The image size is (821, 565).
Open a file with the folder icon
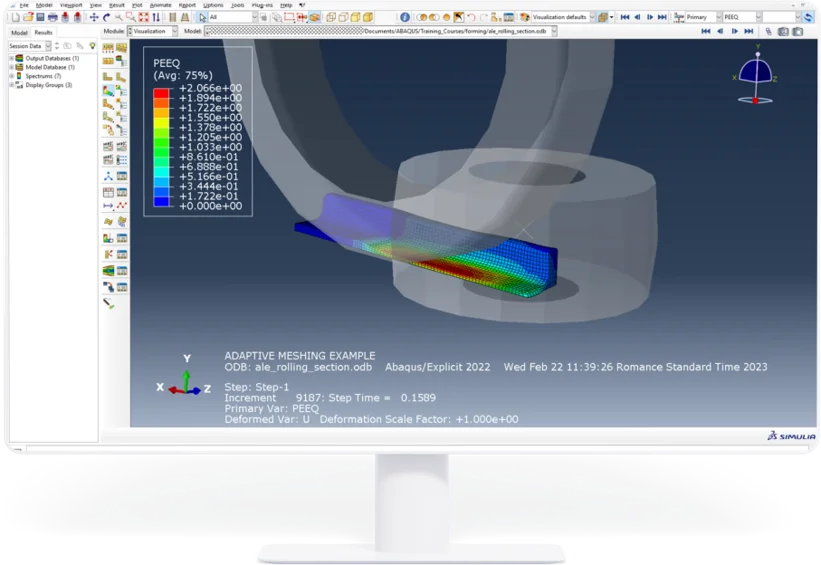point(28,17)
